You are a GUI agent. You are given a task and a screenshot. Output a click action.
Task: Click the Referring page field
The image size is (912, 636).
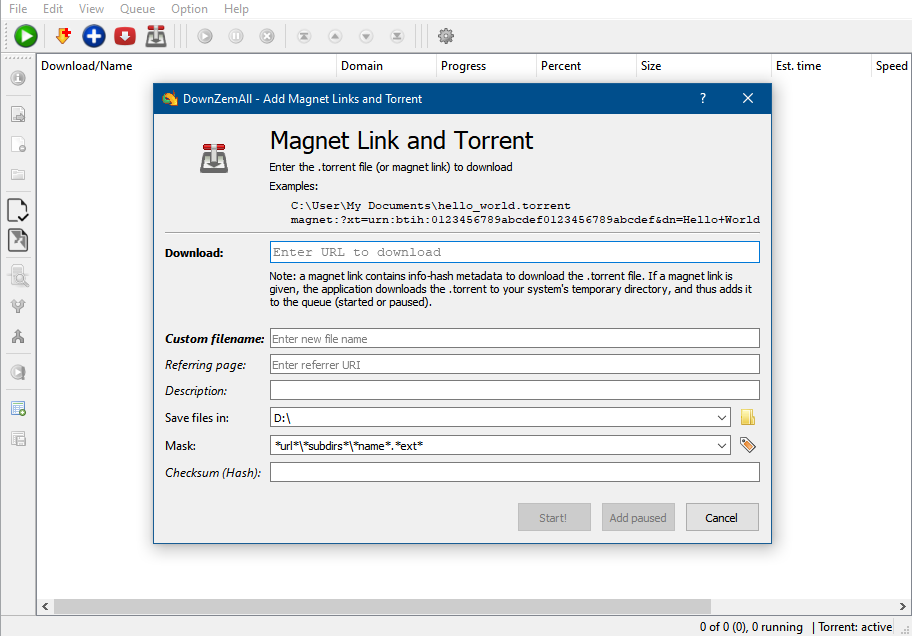click(x=515, y=364)
